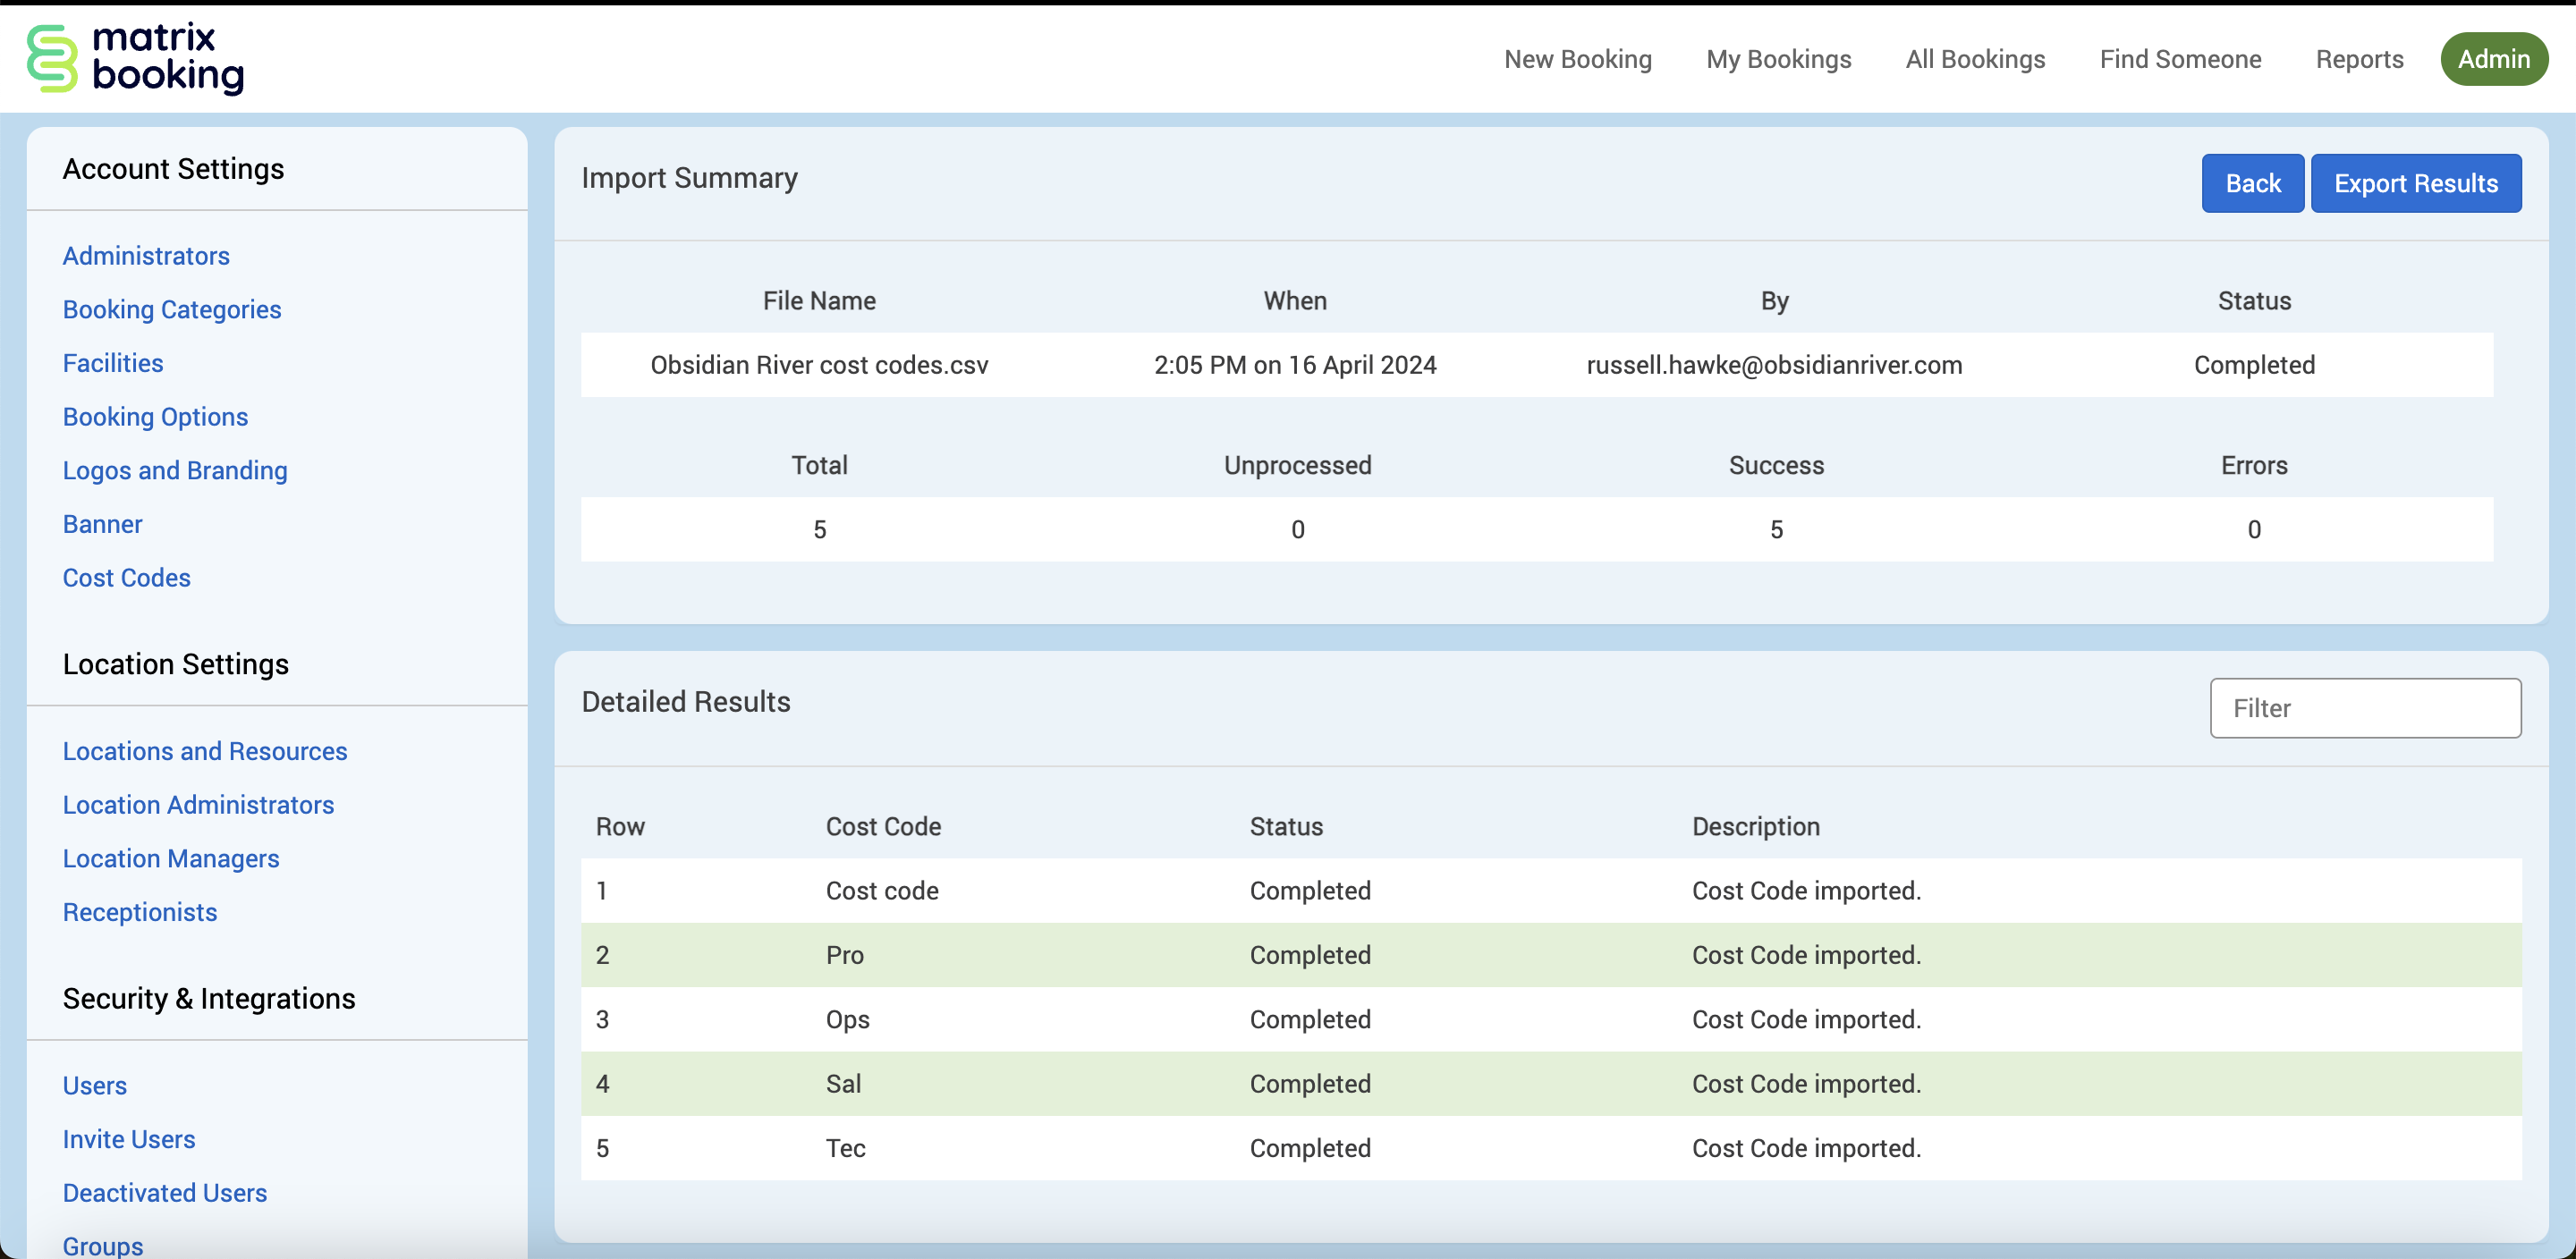Screen dimensions: 2576x1259
Task: Open the Cost Codes settings link
Action: (126, 578)
